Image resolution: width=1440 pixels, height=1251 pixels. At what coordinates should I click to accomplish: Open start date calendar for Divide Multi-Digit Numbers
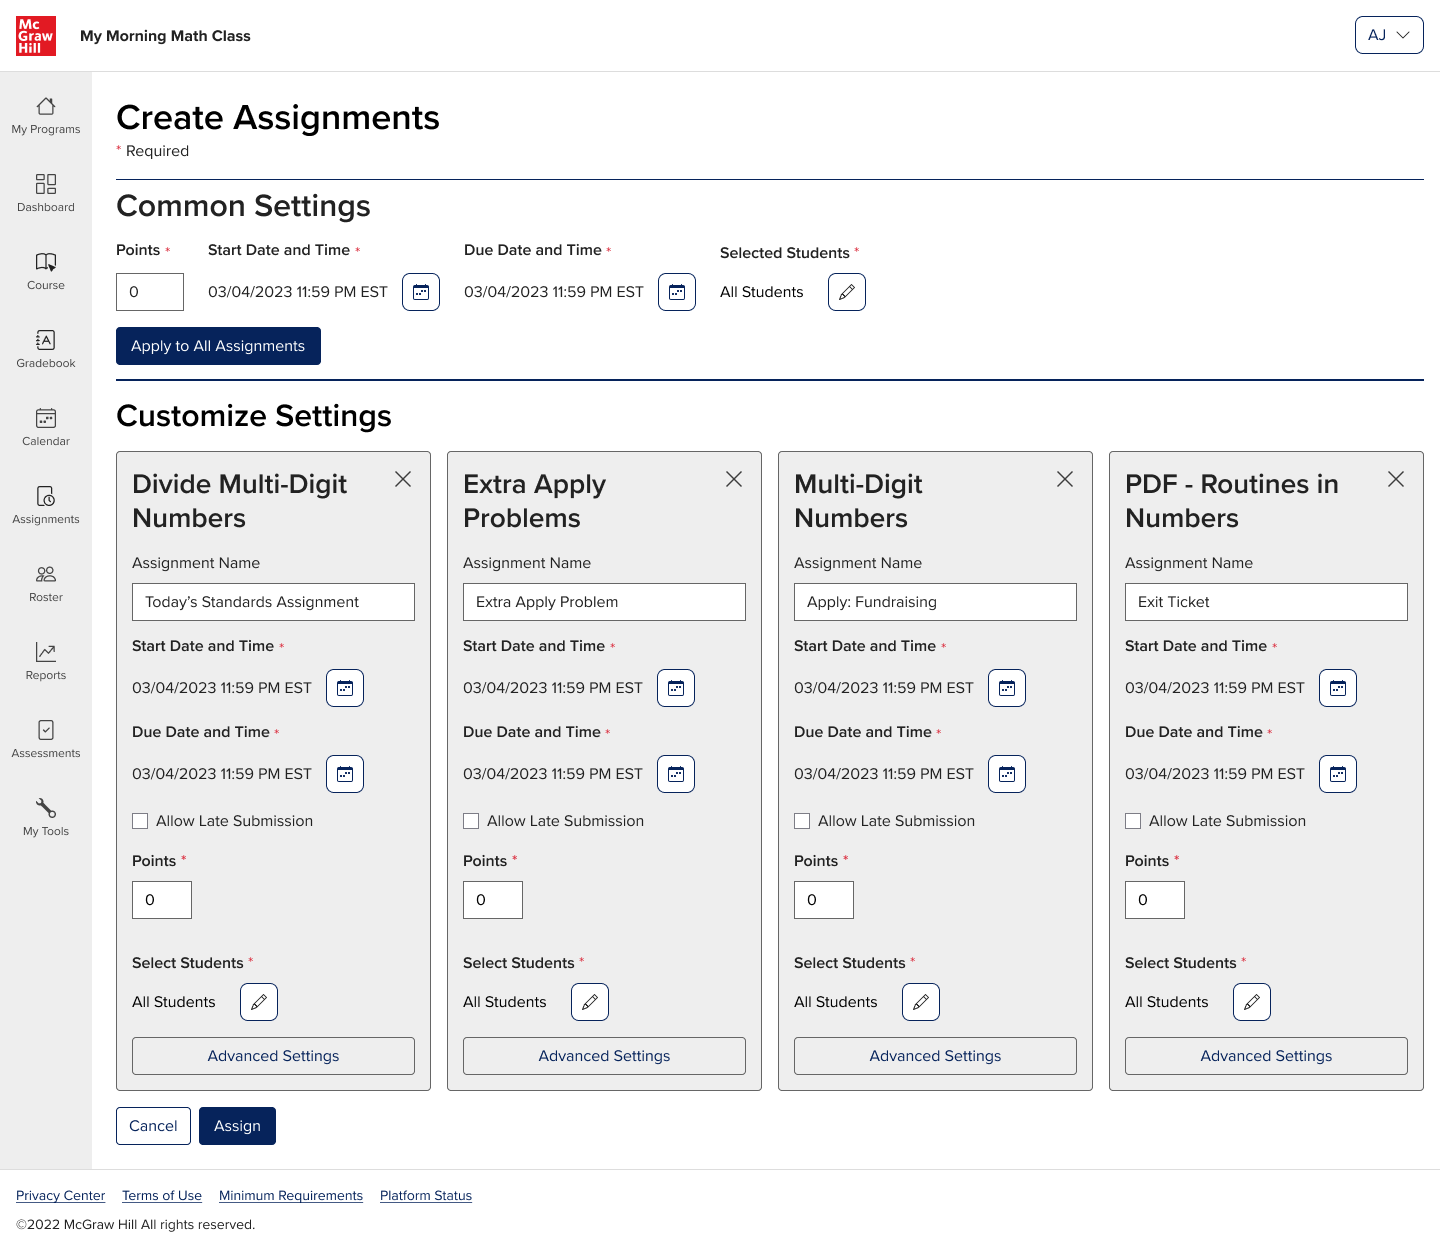[x=345, y=688]
